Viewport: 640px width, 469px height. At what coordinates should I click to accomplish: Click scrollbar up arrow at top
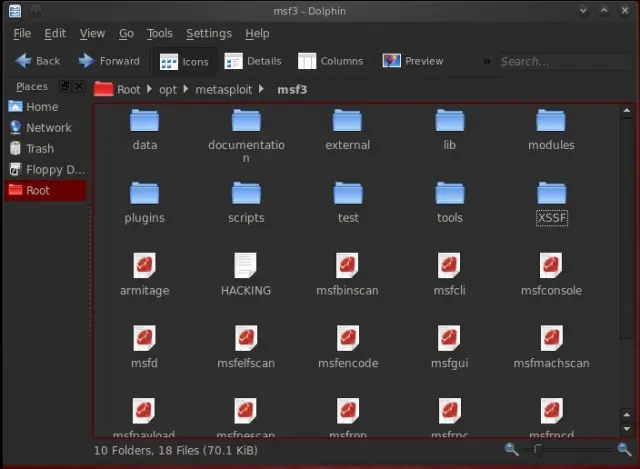[x=627, y=111]
